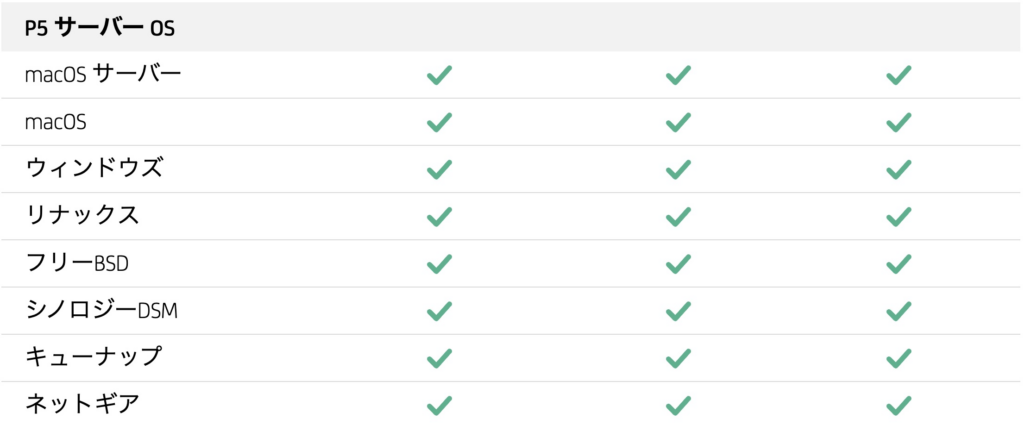
Task: Click the P5 サーバー OS header label
Action: [x=100, y=27]
